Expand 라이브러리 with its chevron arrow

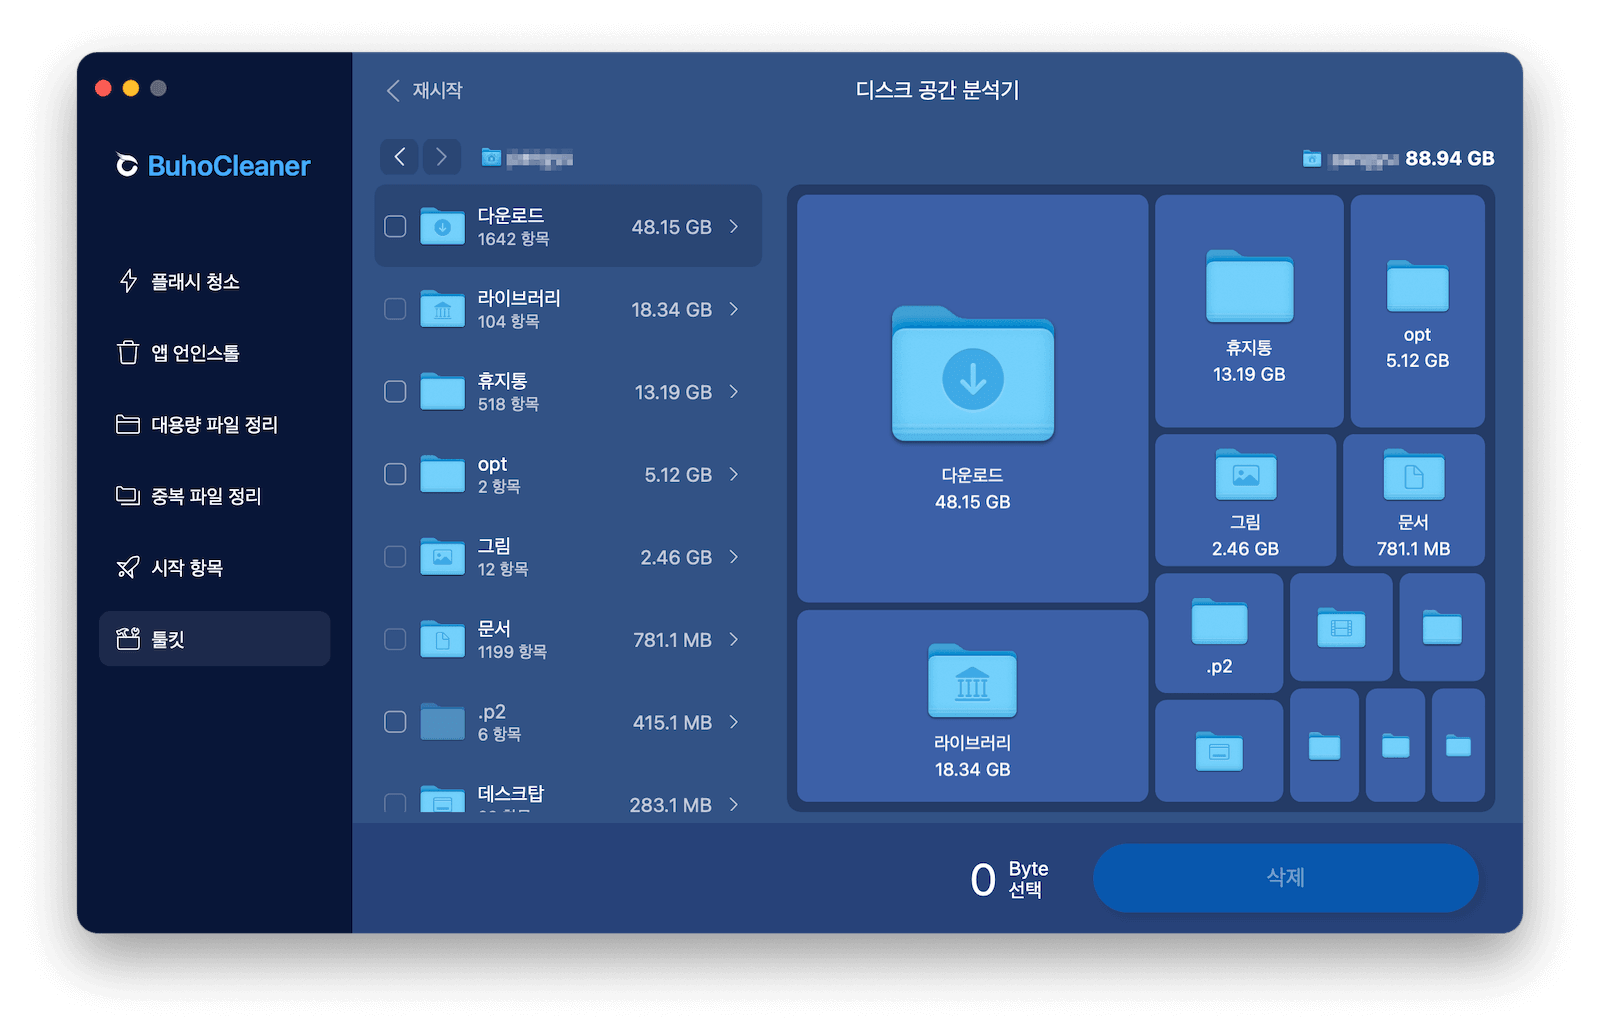tap(734, 309)
